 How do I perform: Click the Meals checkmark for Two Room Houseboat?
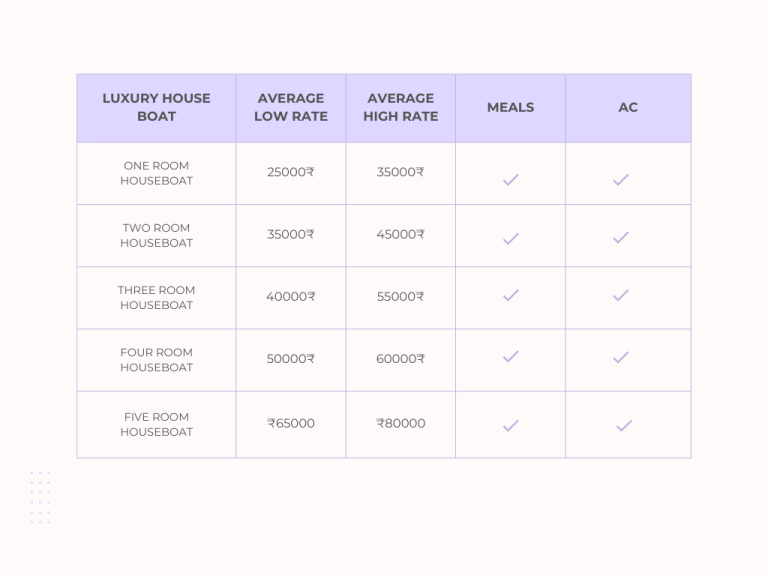coord(510,239)
